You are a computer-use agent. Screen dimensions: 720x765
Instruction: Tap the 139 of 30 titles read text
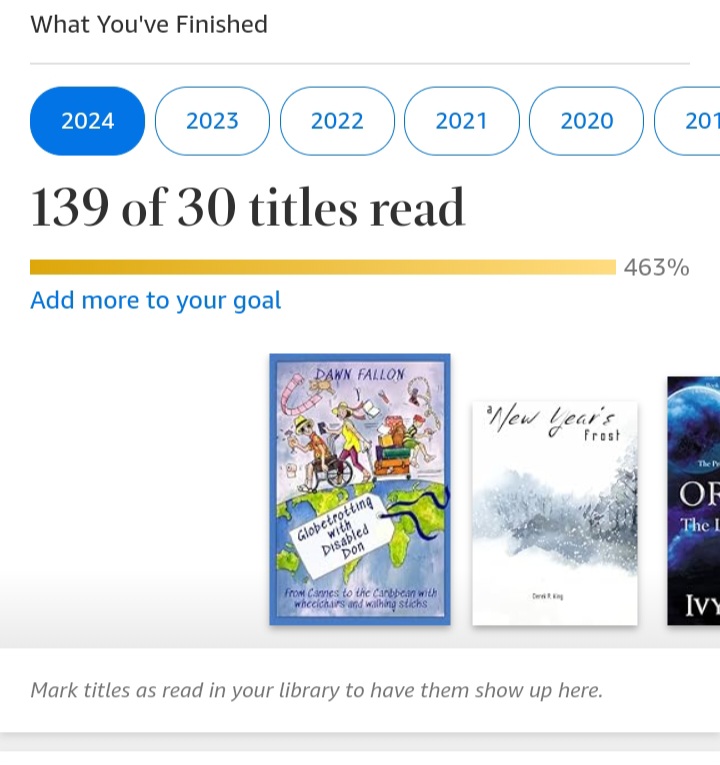coord(248,208)
